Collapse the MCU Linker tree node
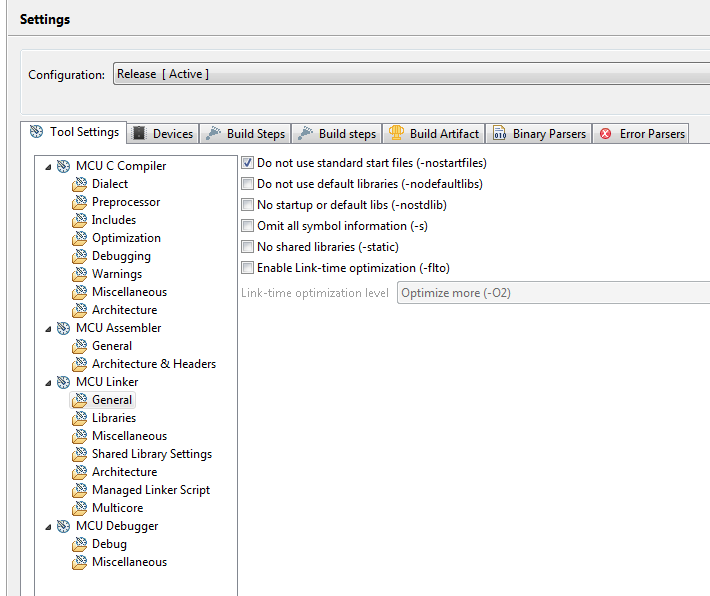This screenshot has width=710, height=596. coord(48,383)
